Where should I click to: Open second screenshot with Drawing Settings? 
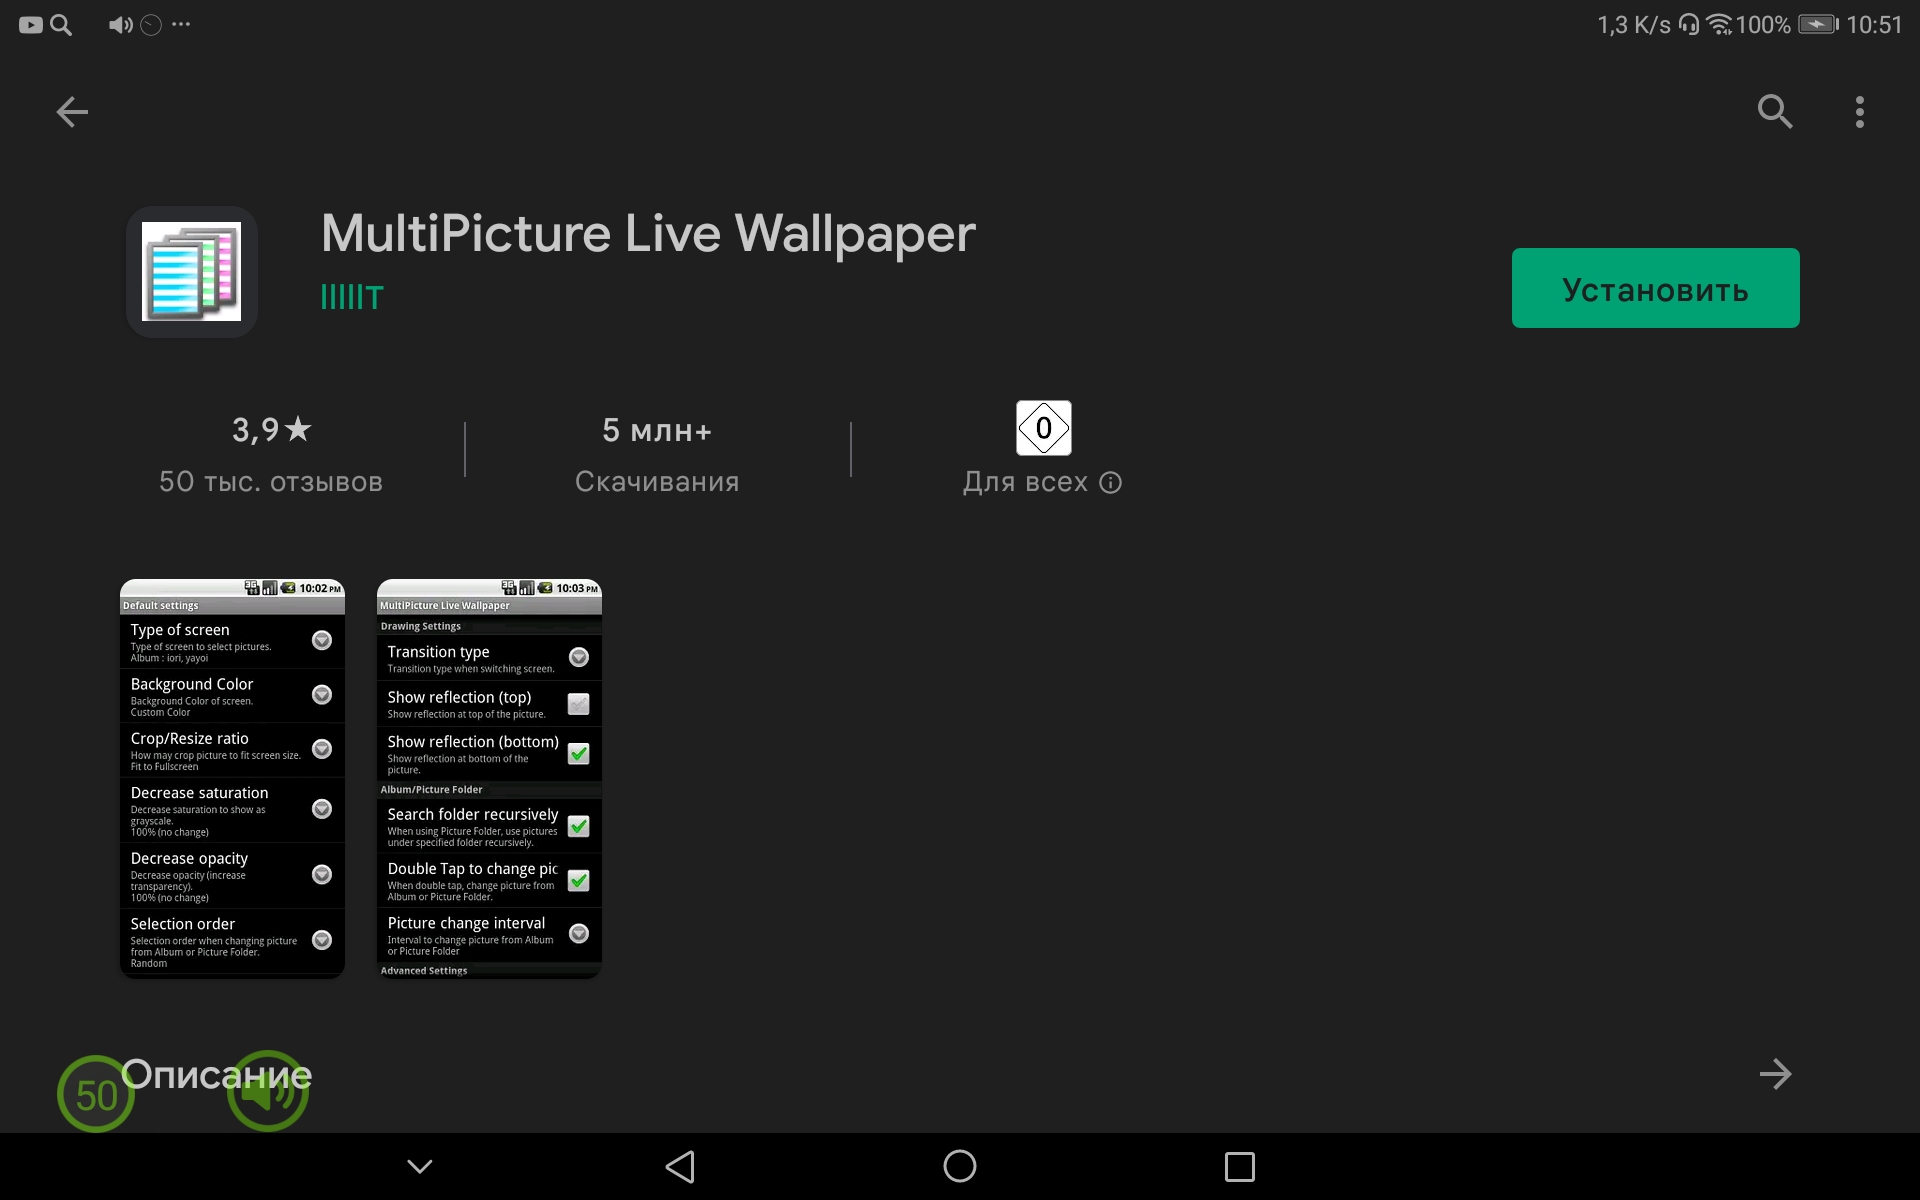tap(489, 778)
